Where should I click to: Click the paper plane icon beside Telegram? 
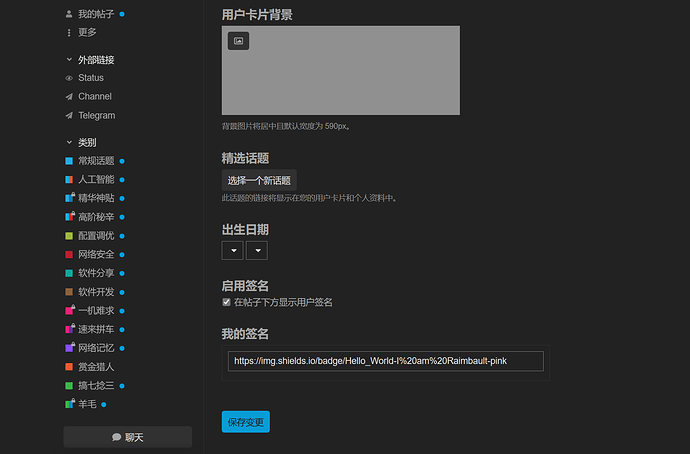(69, 116)
